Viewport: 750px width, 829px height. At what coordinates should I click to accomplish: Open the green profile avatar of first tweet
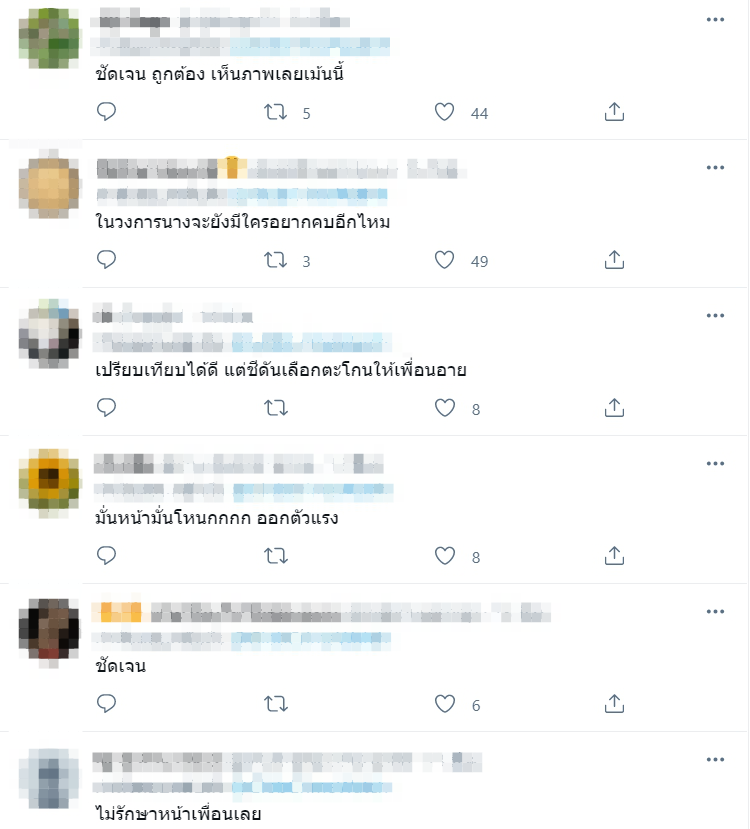pos(49,38)
